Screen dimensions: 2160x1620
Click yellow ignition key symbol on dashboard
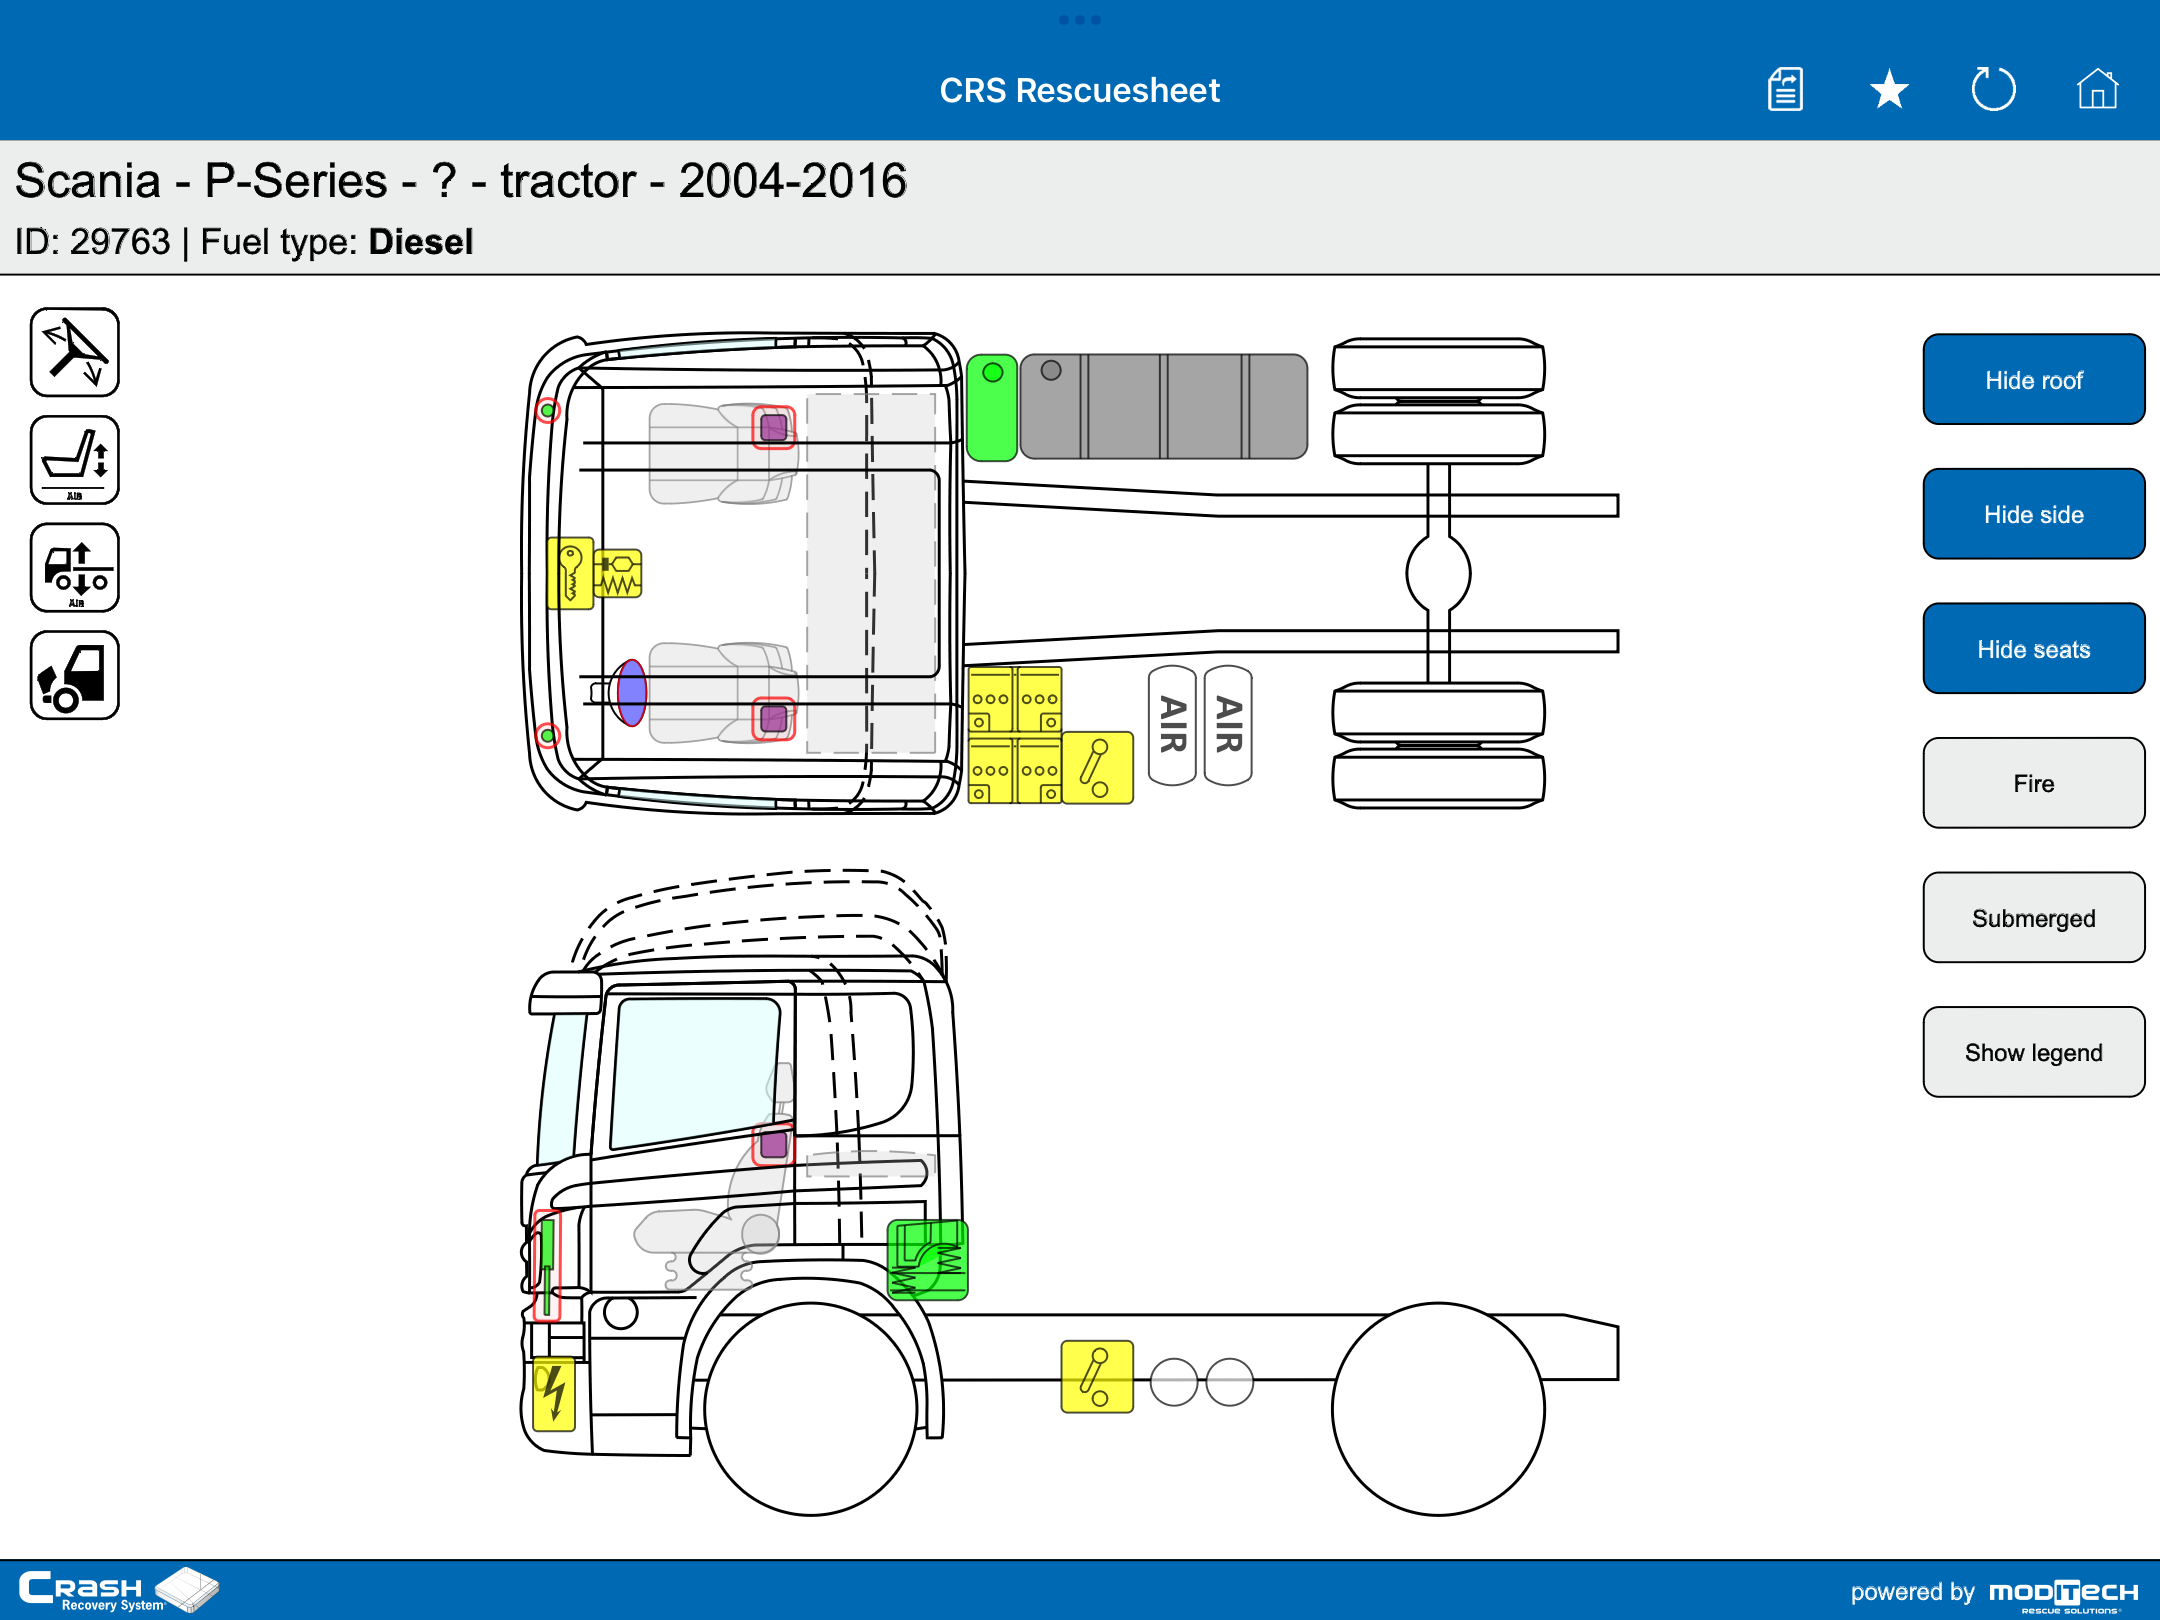[571, 573]
